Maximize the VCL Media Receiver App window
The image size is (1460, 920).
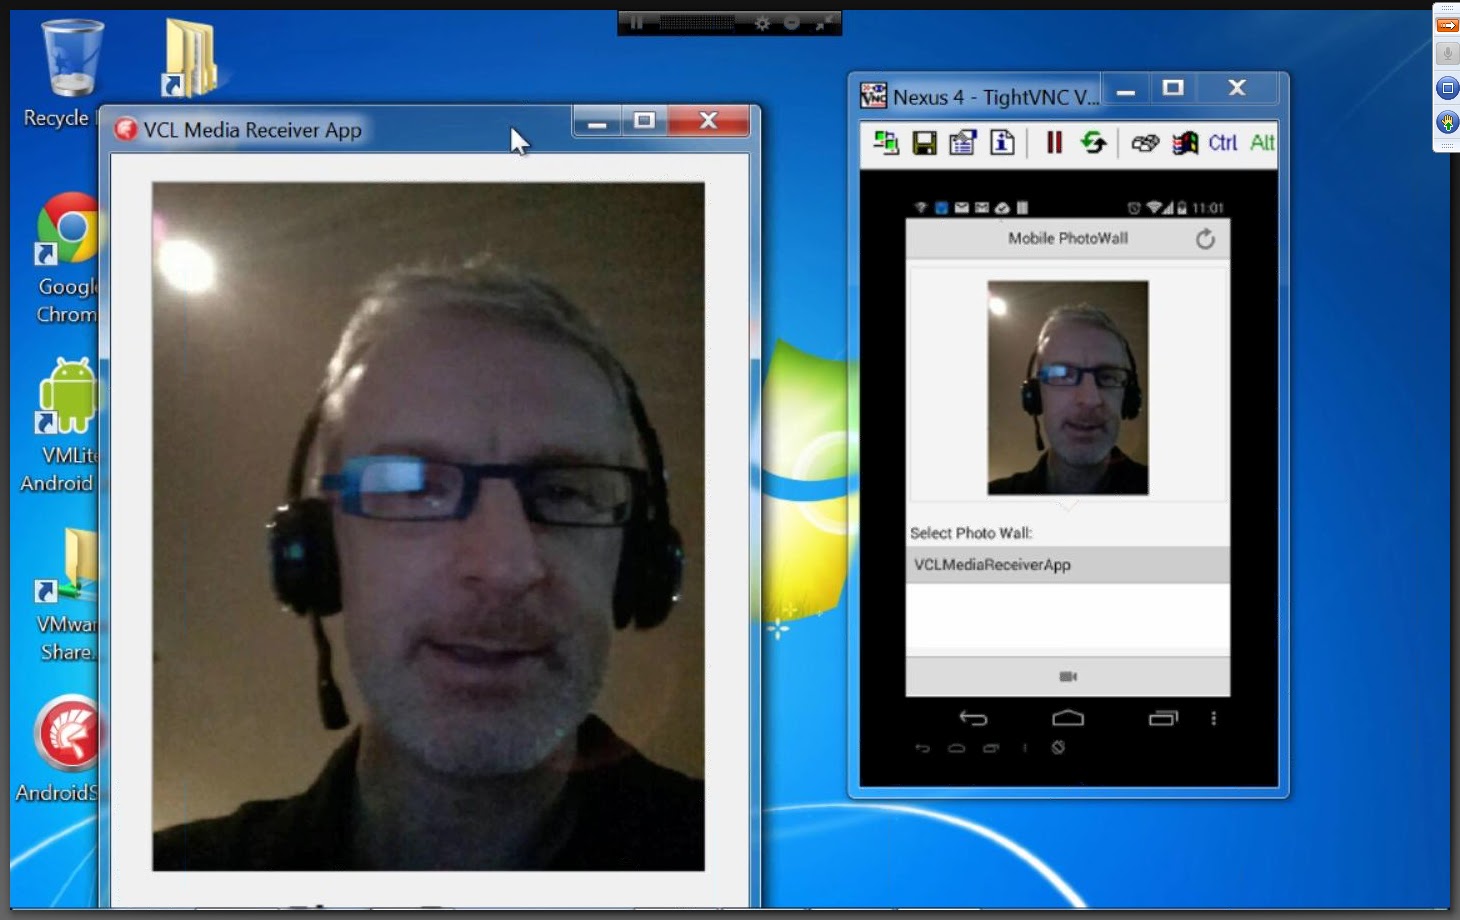coord(645,121)
